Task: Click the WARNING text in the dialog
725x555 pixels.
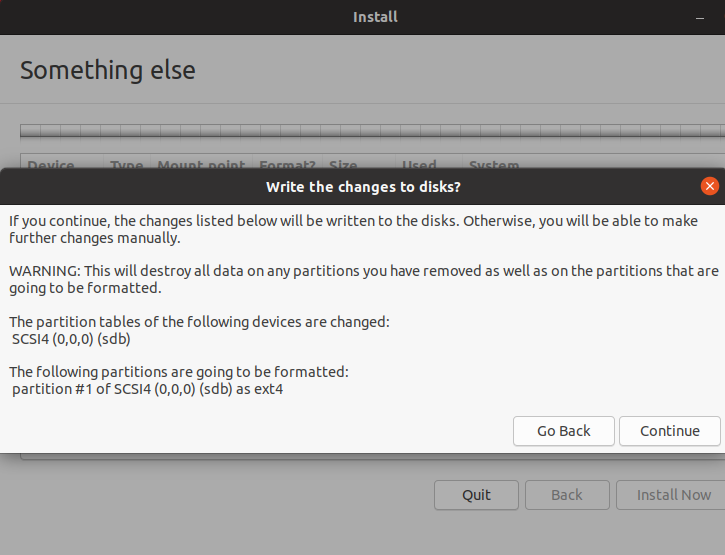Action: tap(362, 279)
